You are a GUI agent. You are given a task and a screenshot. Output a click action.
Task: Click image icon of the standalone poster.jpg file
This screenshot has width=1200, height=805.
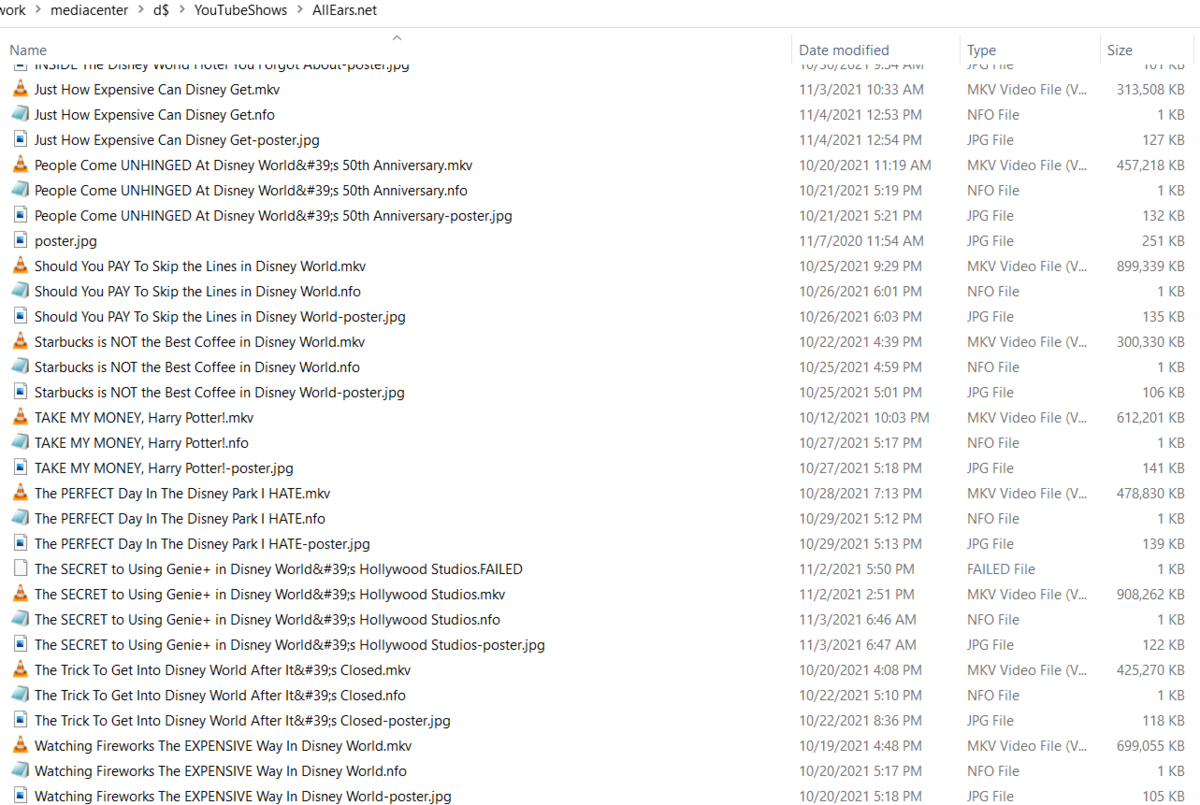tap(20, 241)
